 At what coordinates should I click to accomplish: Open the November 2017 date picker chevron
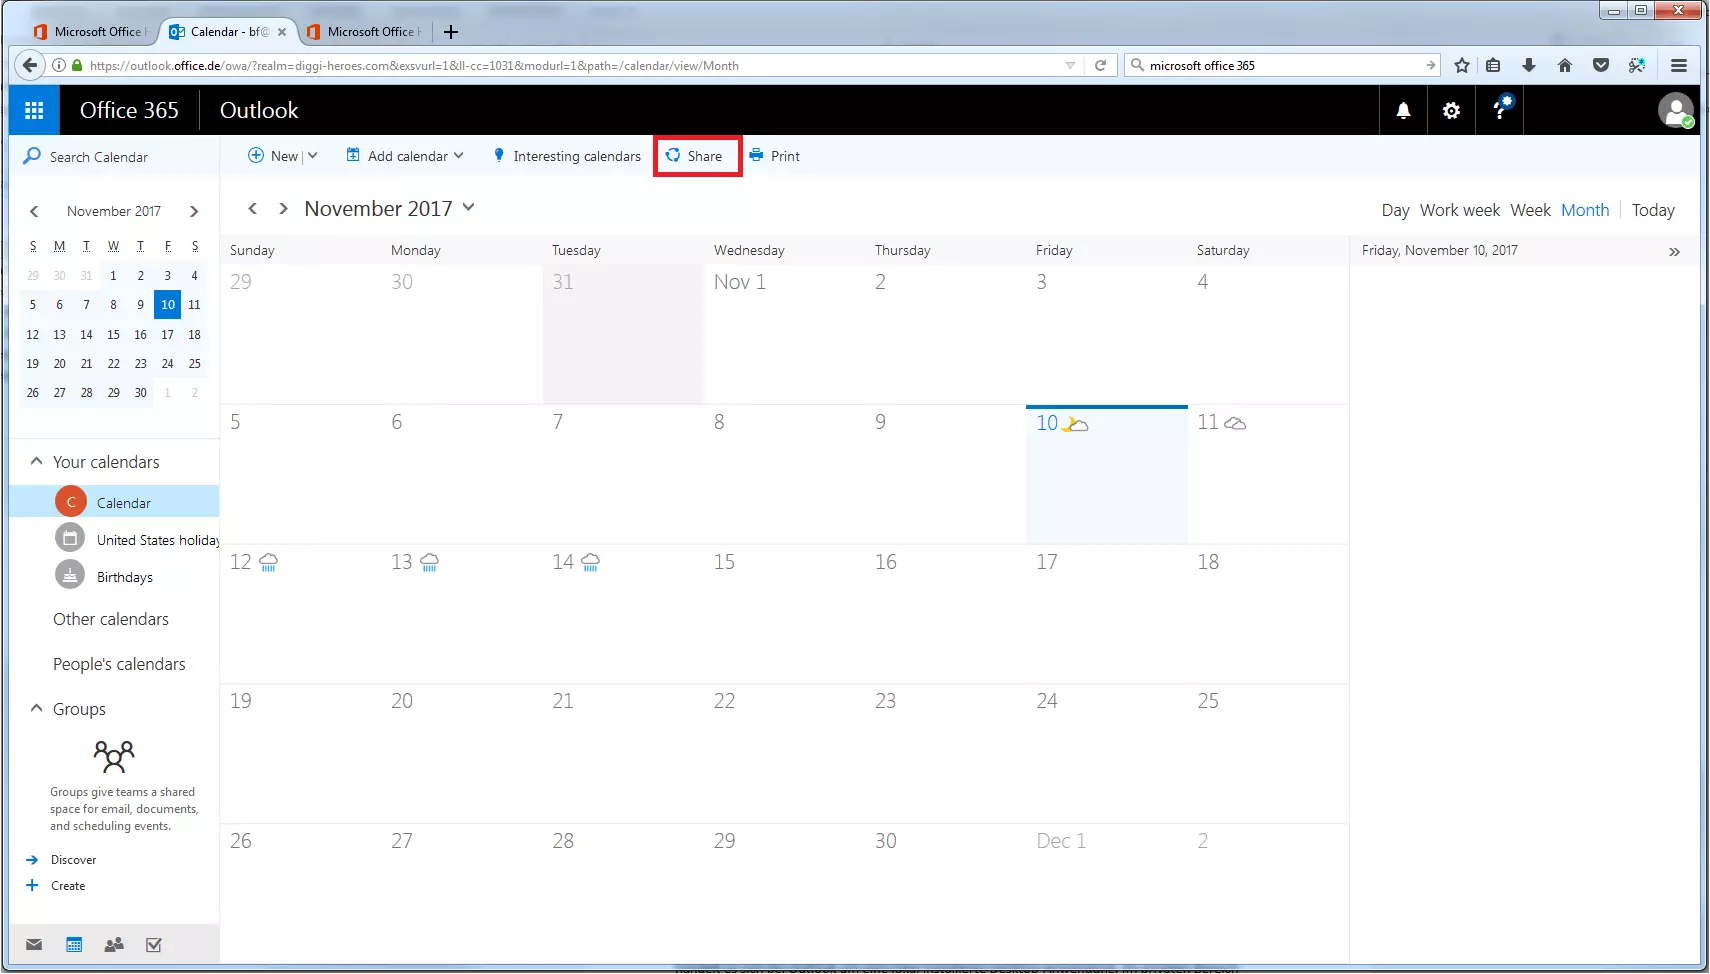(x=469, y=208)
